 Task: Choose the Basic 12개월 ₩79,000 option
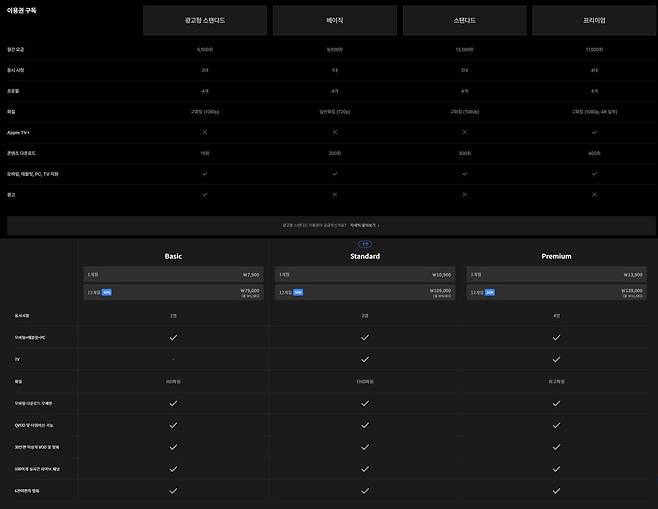173,292
